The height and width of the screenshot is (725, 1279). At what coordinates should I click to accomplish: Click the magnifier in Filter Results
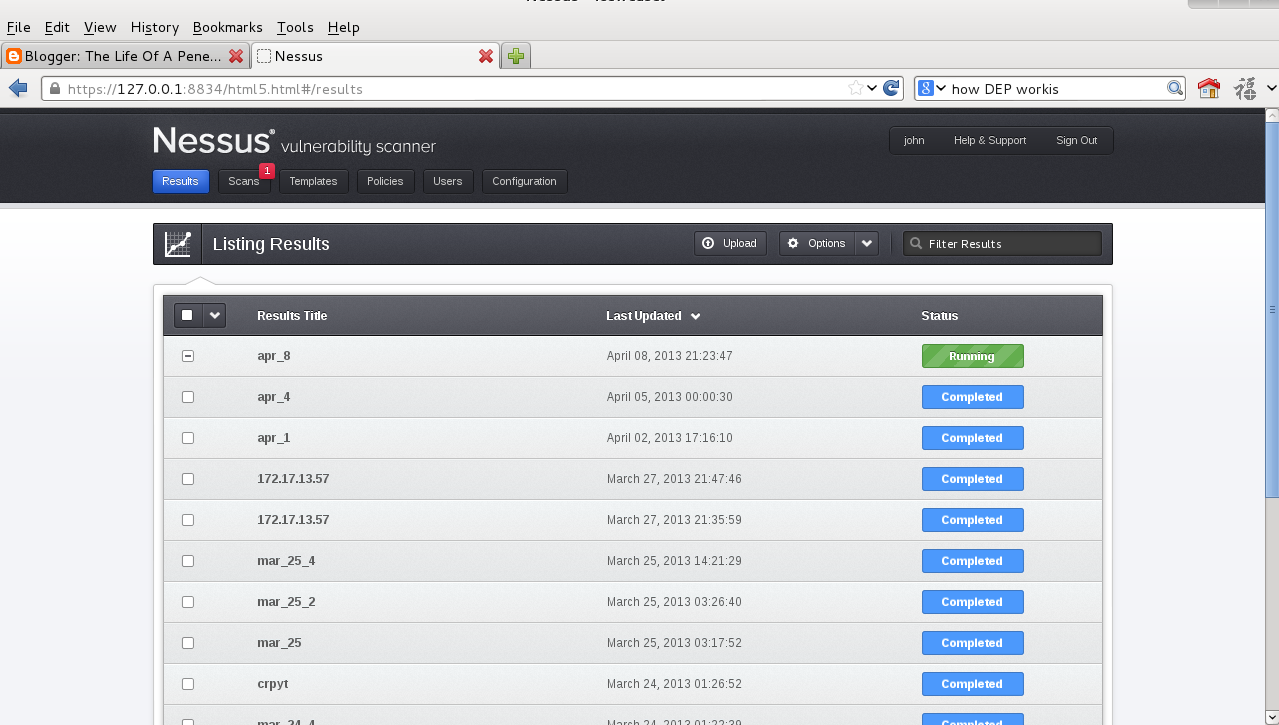(x=916, y=243)
